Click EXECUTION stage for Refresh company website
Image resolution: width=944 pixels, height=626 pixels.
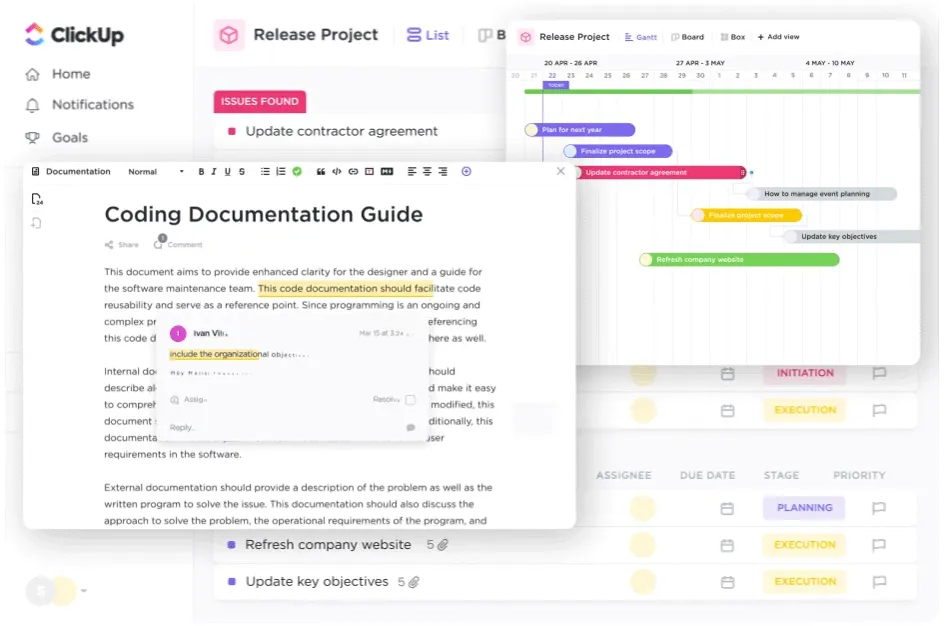click(804, 545)
